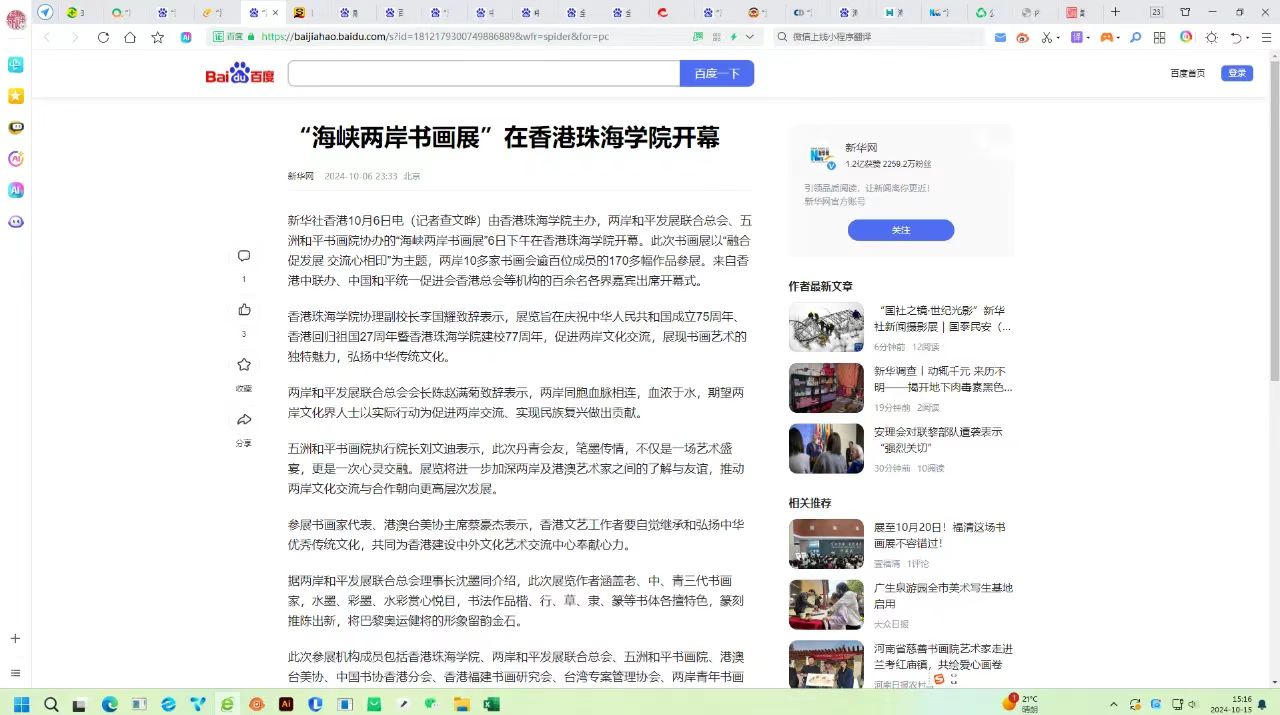Open the apps grid icon in toolbar

tap(1160, 37)
